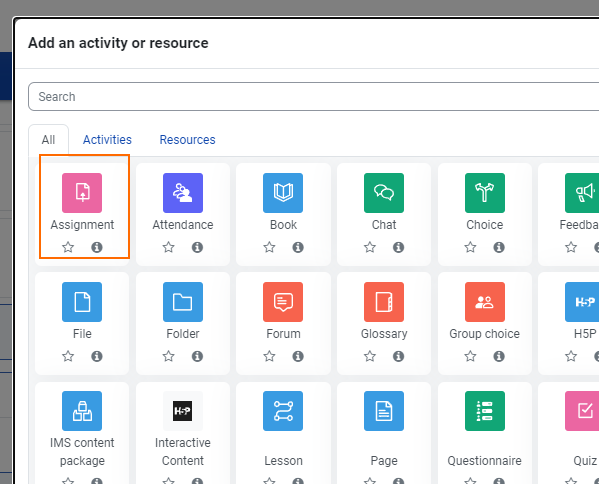599x484 pixels.
Task: Select the Group choice icon
Action: pos(485,302)
